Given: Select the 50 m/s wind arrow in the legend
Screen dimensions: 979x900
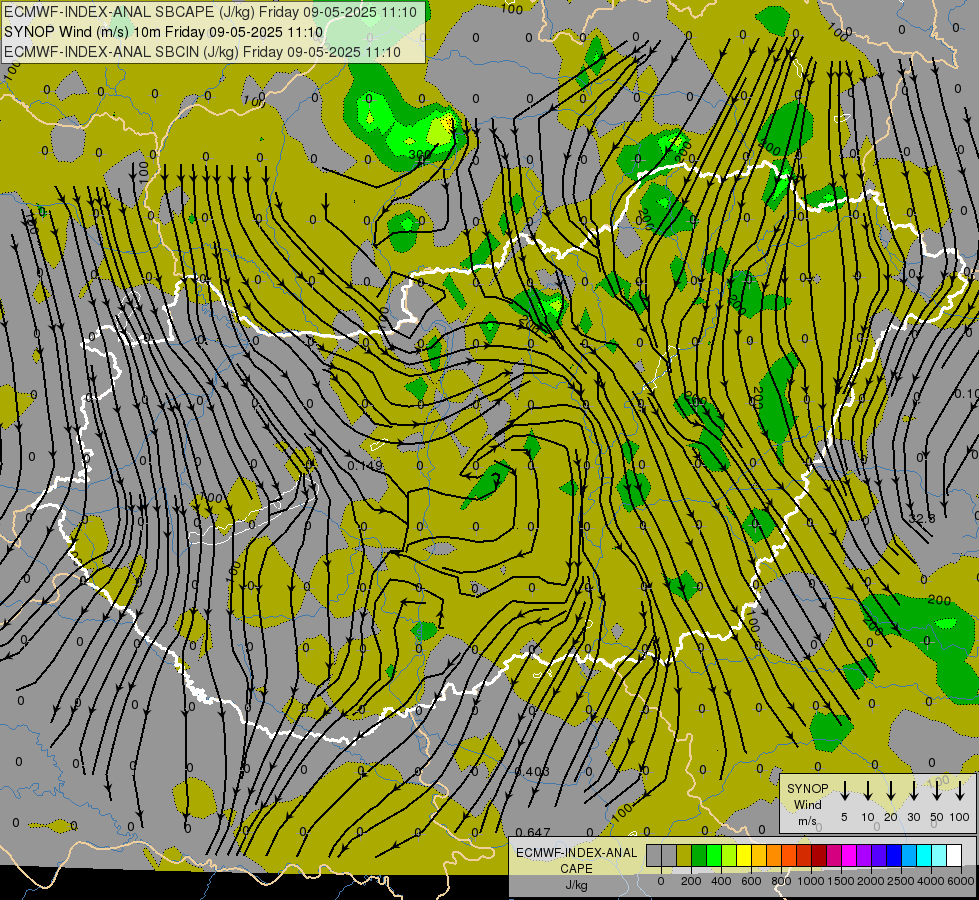Looking at the screenshot, I should tap(937, 790).
